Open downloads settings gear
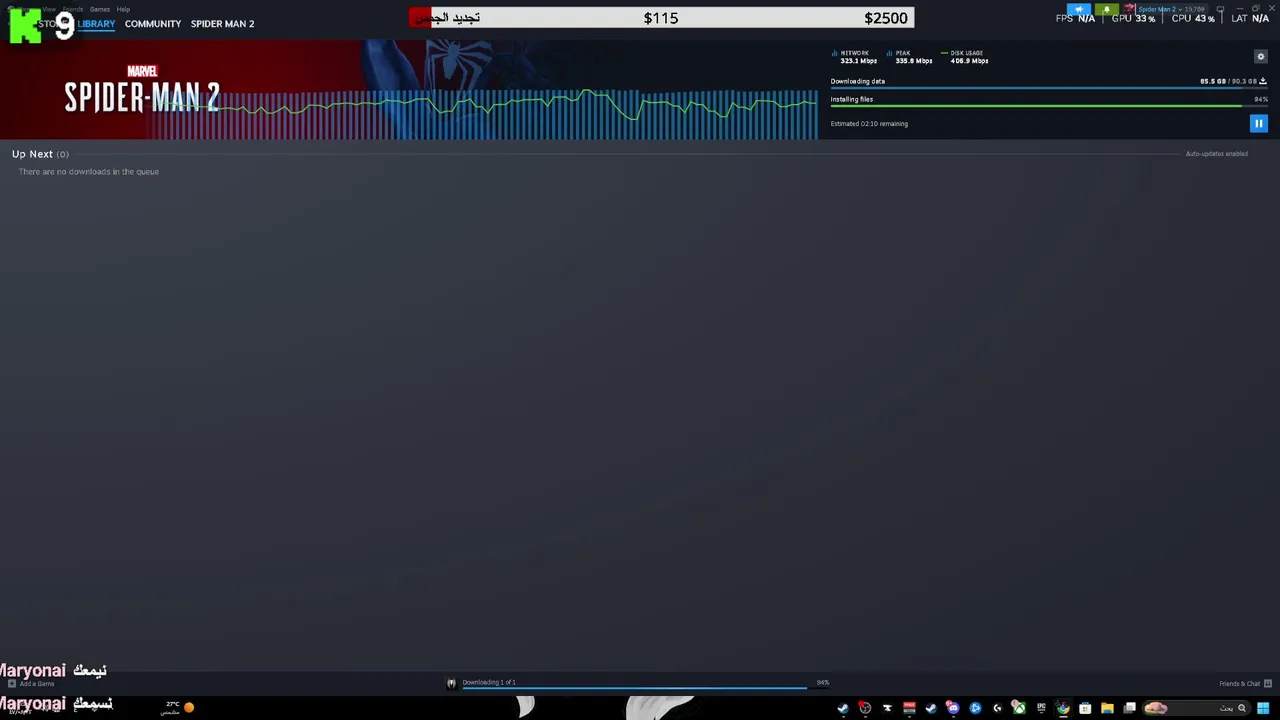 point(1260,57)
